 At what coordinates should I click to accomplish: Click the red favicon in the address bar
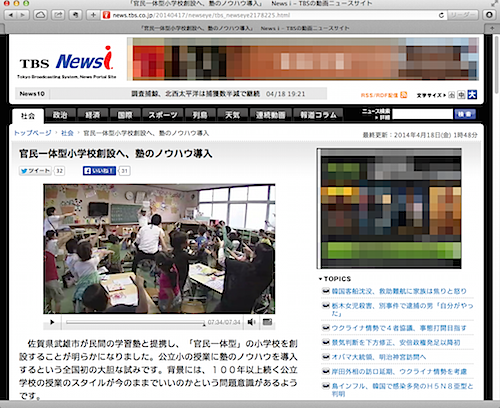pos(106,15)
